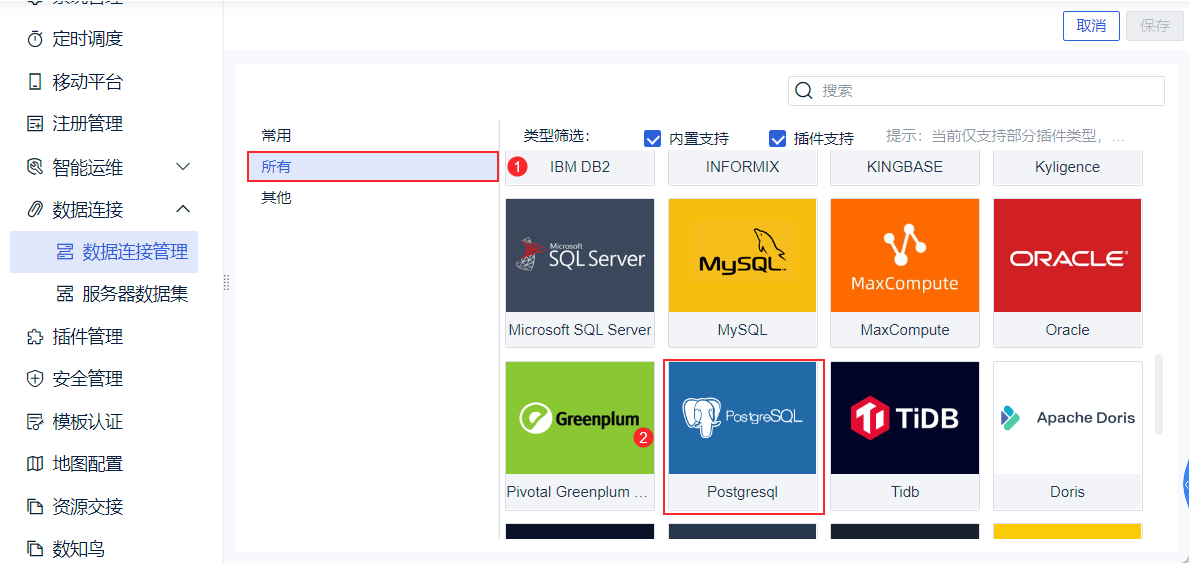Choose the Oracle logo tile
The image size is (1189, 563).
coord(1068,255)
